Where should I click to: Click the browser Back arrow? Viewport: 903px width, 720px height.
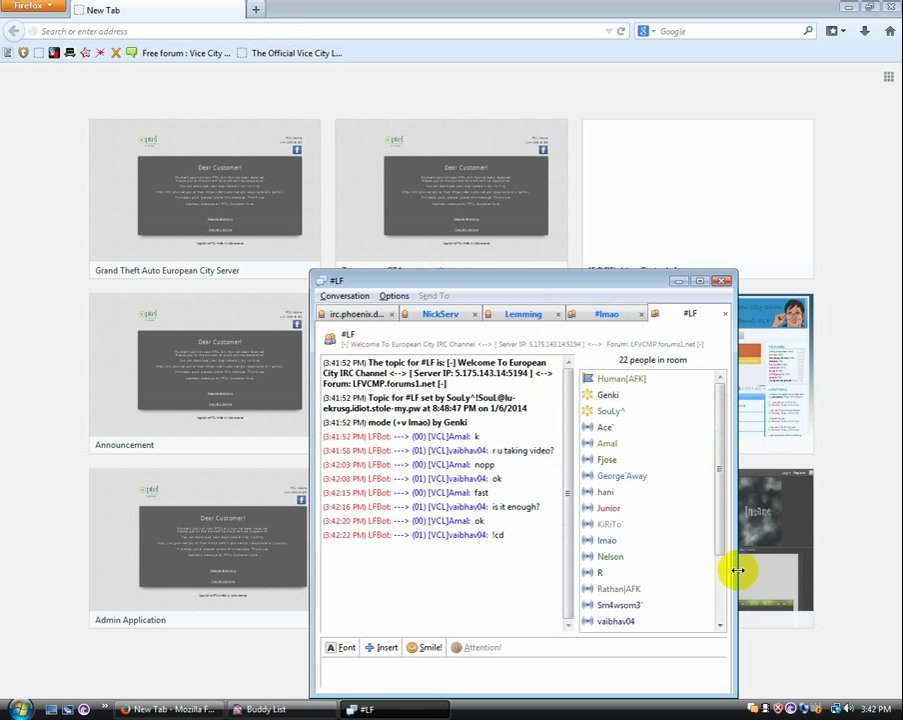click(x=14, y=31)
